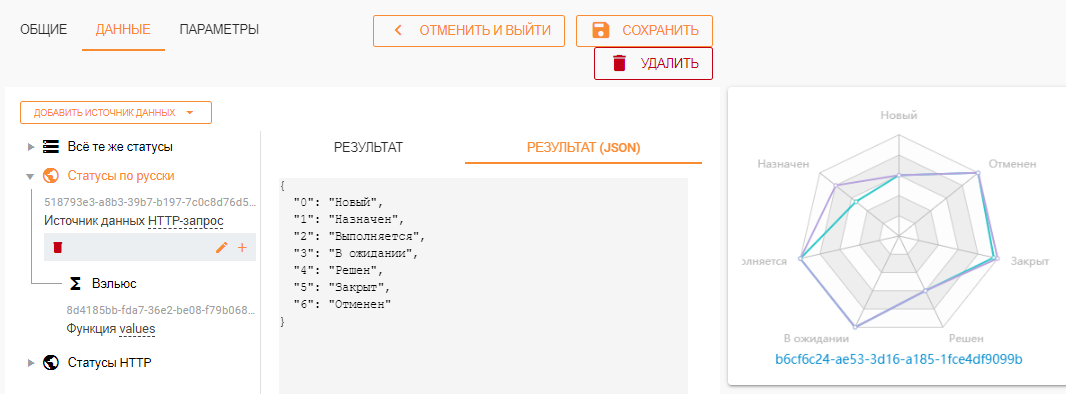Click the HTTP-запрос source type link

click(186, 221)
